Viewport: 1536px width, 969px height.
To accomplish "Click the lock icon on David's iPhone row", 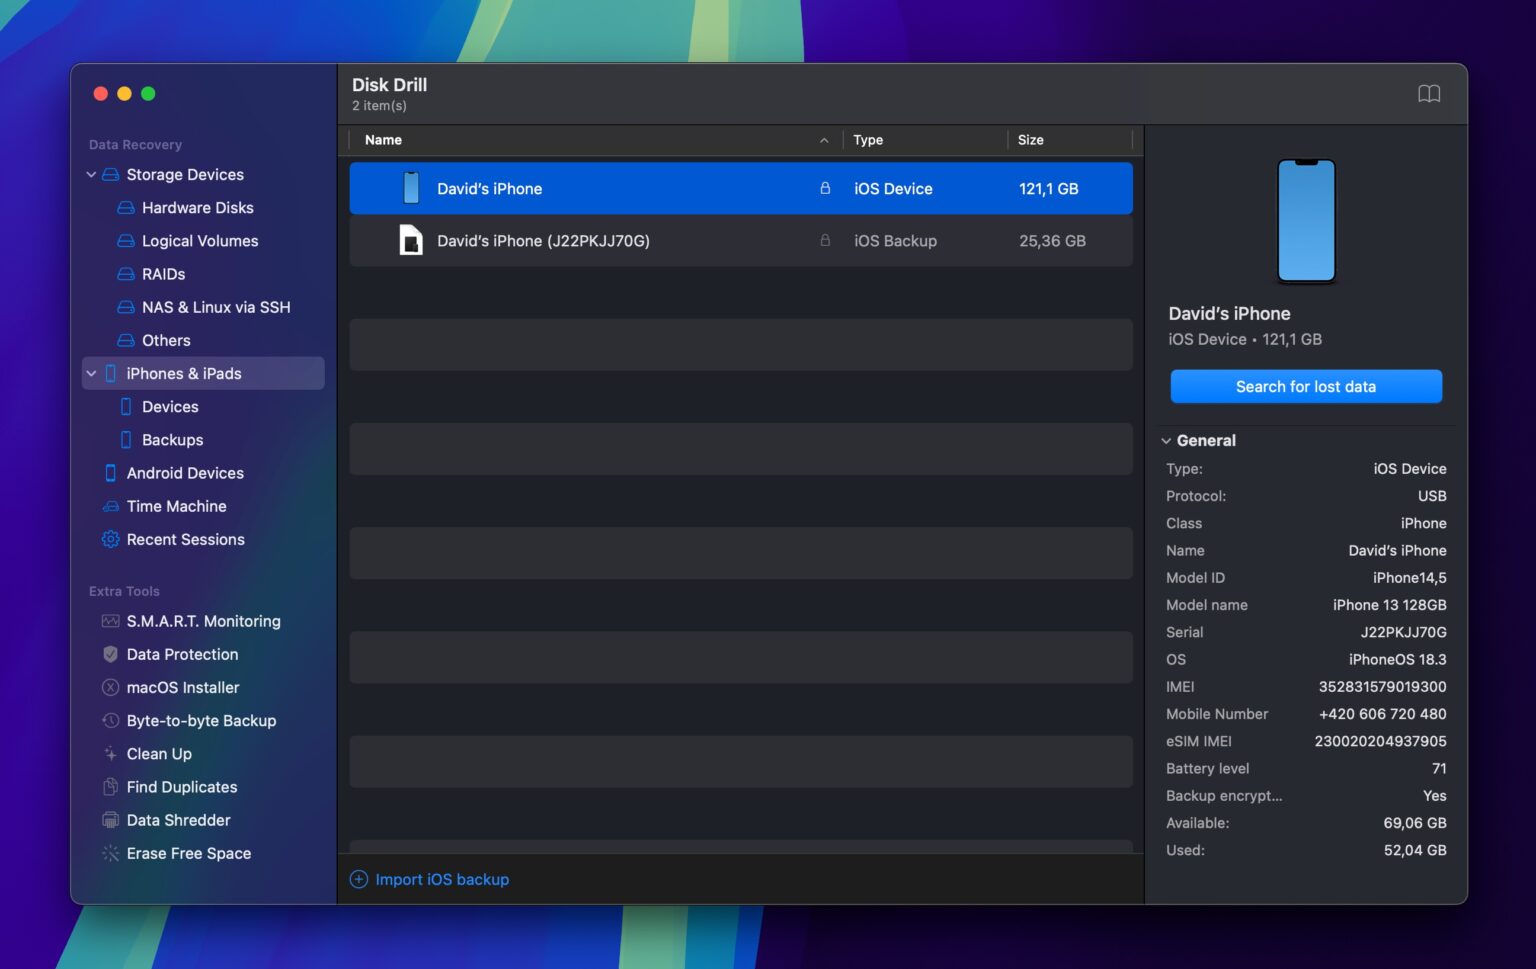I will point(824,188).
